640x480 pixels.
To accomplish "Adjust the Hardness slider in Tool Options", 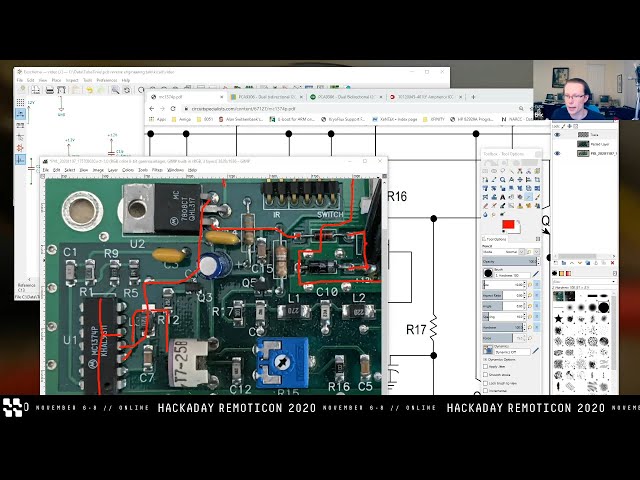I will (502, 327).
